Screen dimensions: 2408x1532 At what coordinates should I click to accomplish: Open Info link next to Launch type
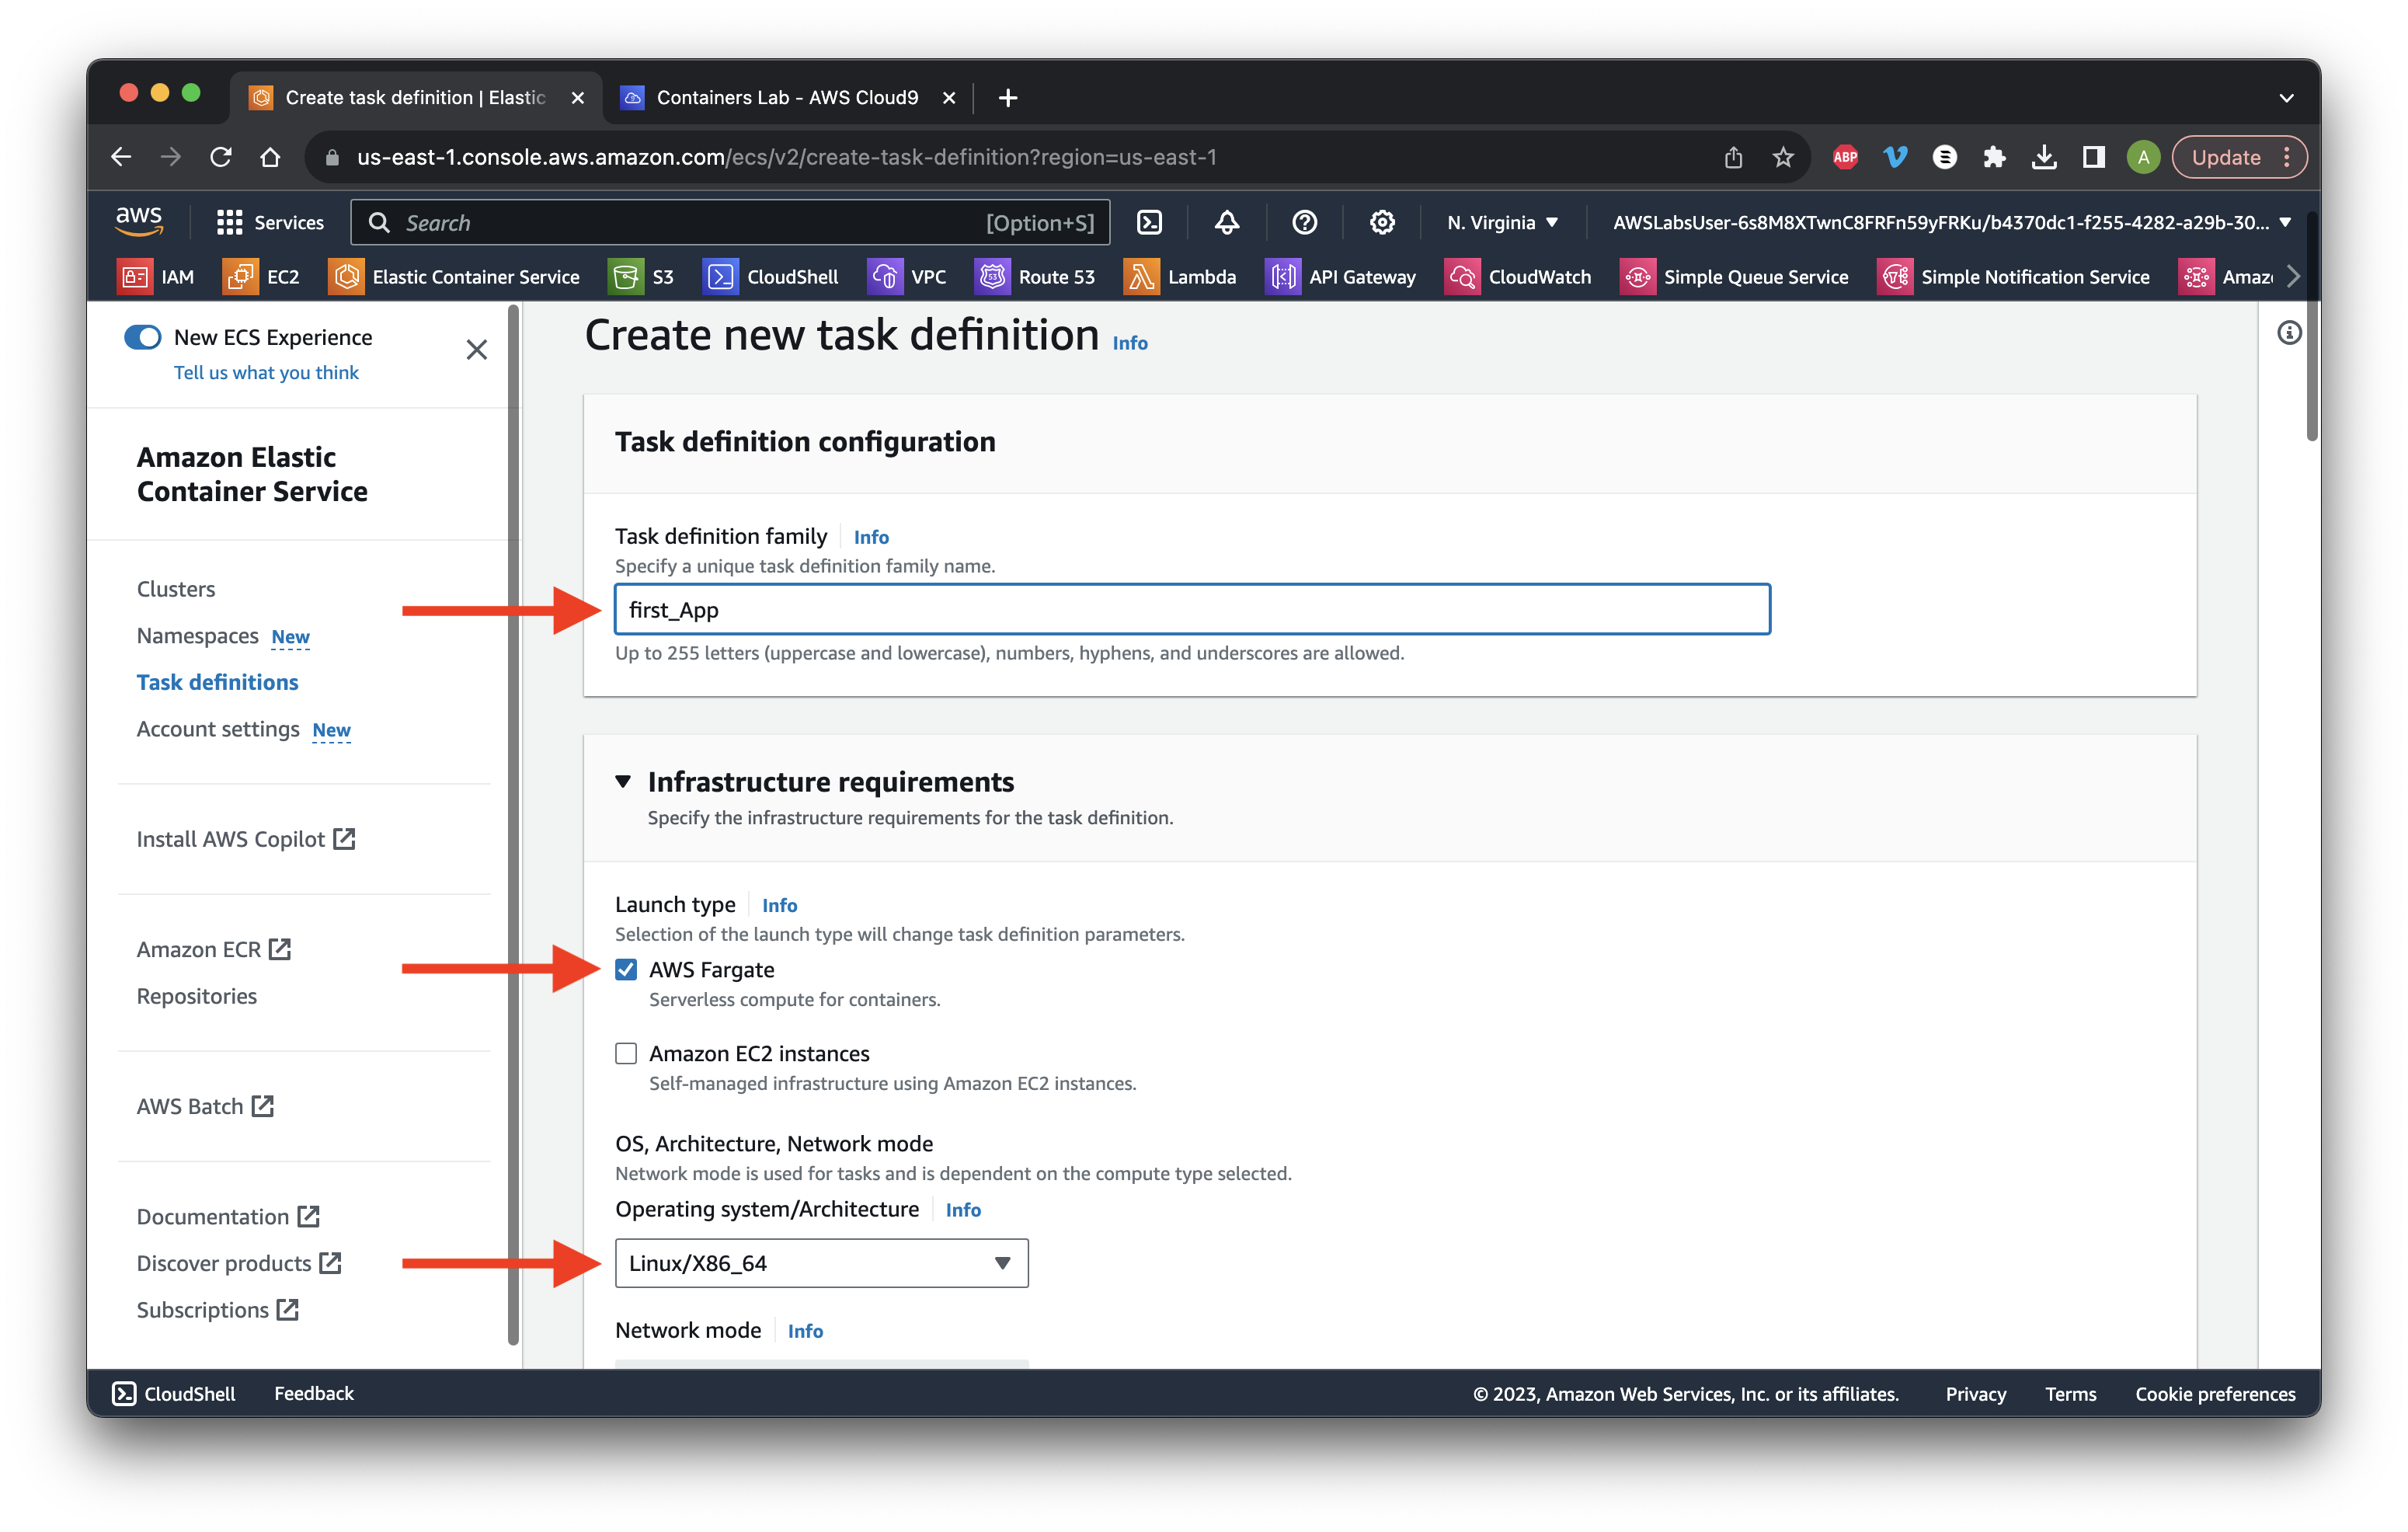(779, 905)
